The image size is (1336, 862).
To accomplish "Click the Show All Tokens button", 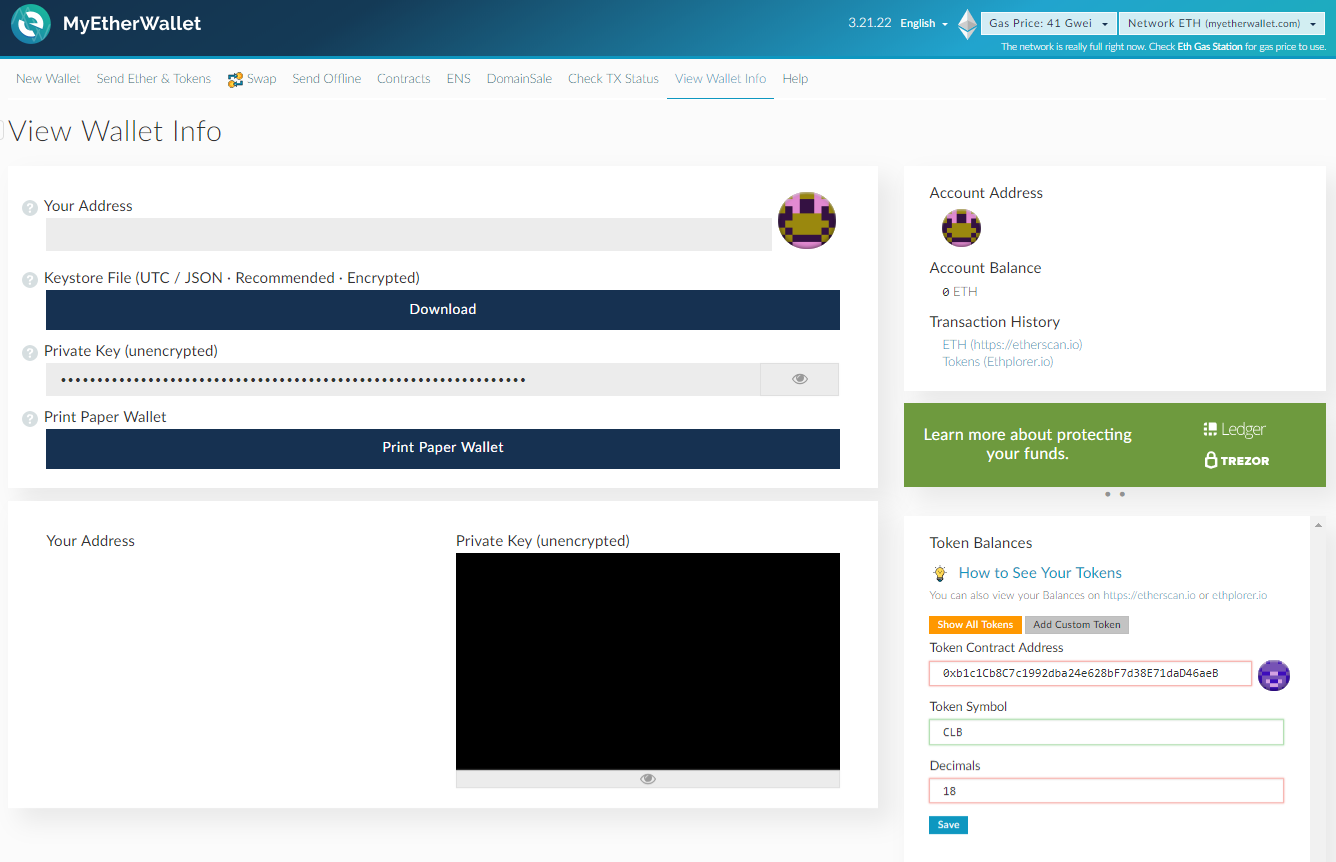I will [x=975, y=625].
